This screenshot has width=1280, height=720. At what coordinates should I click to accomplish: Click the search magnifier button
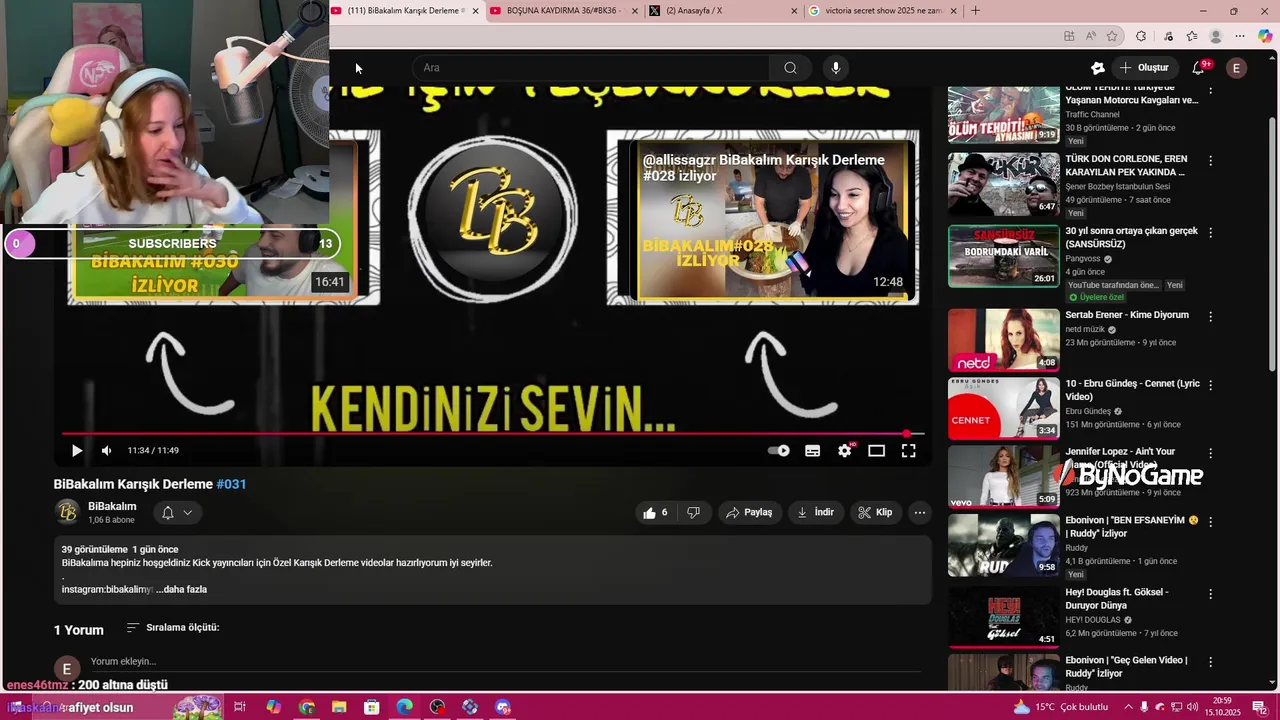tap(790, 68)
